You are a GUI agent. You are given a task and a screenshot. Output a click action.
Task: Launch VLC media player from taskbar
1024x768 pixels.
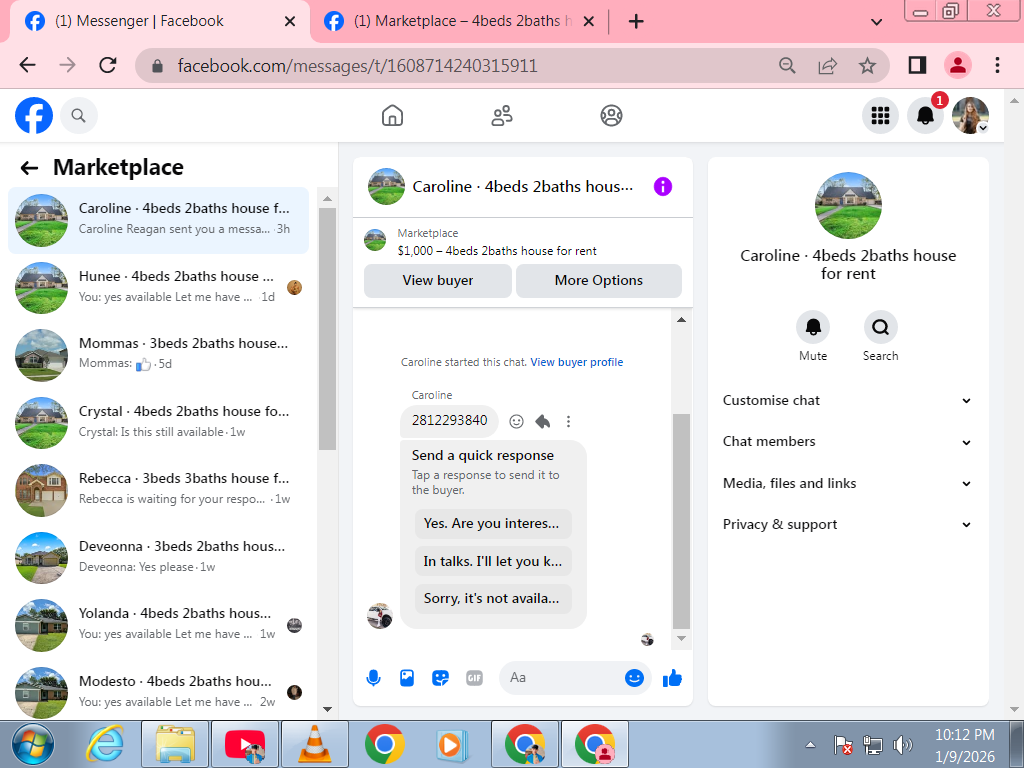click(315, 744)
